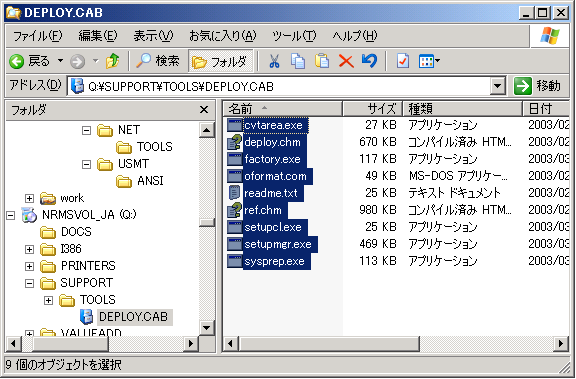Screen dimensions: 576x379
Task: Go up one folder level icon
Action: click(x=113, y=61)
